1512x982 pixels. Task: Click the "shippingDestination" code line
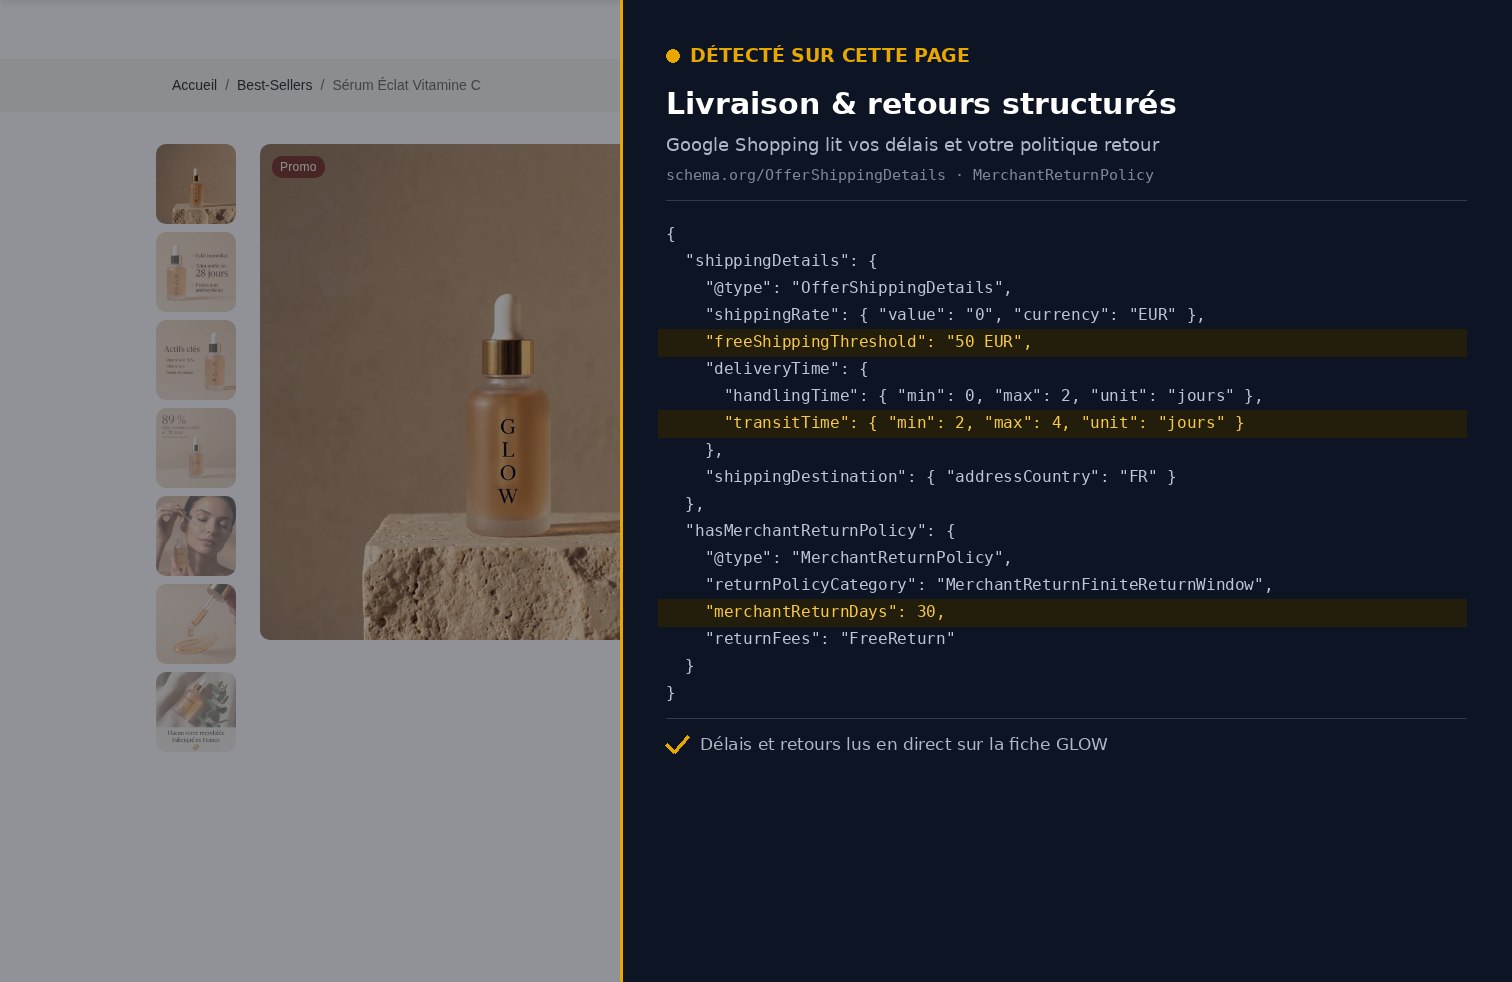941,477
